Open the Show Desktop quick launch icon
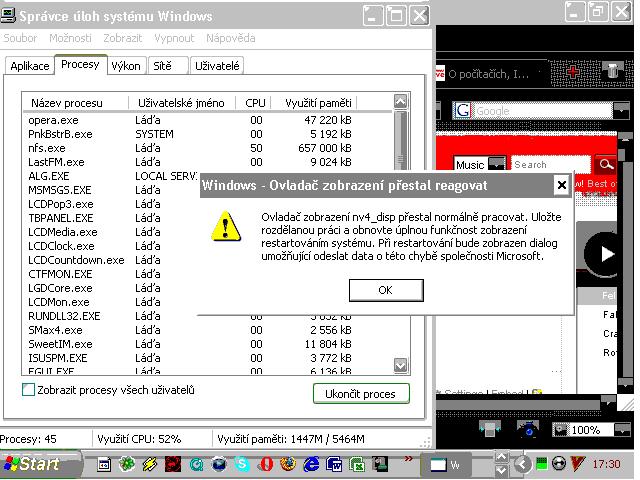The height and width of the screenshot is (480, 640). point(104,464)
